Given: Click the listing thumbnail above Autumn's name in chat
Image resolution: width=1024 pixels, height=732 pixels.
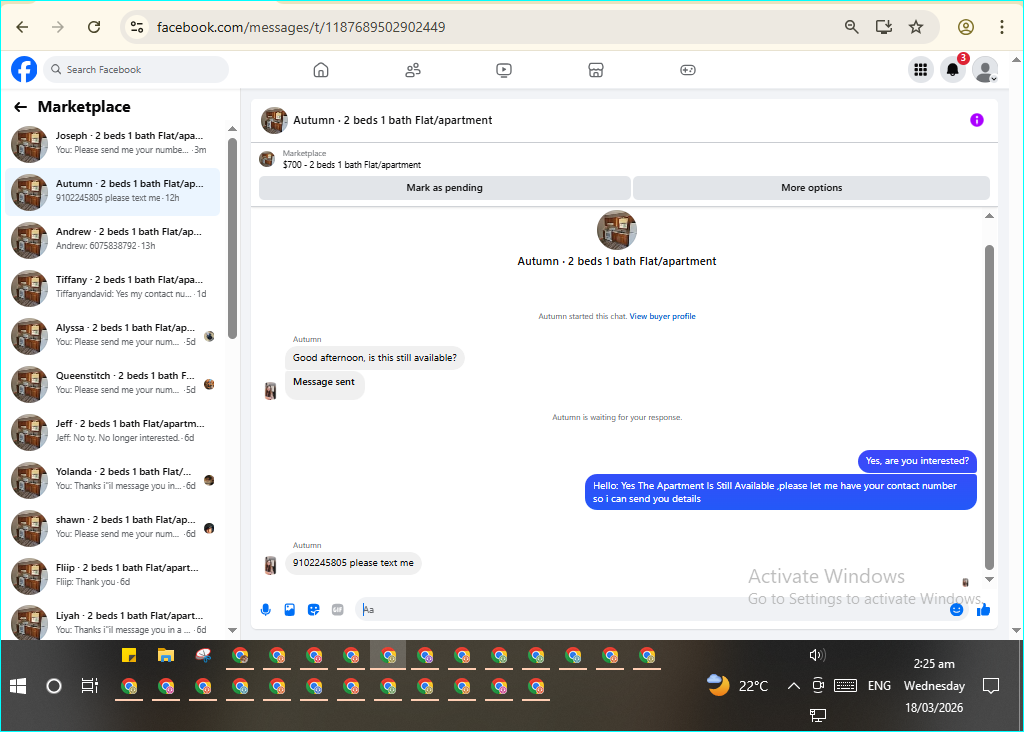Looking at the screenshot, I should pos(616,230).
